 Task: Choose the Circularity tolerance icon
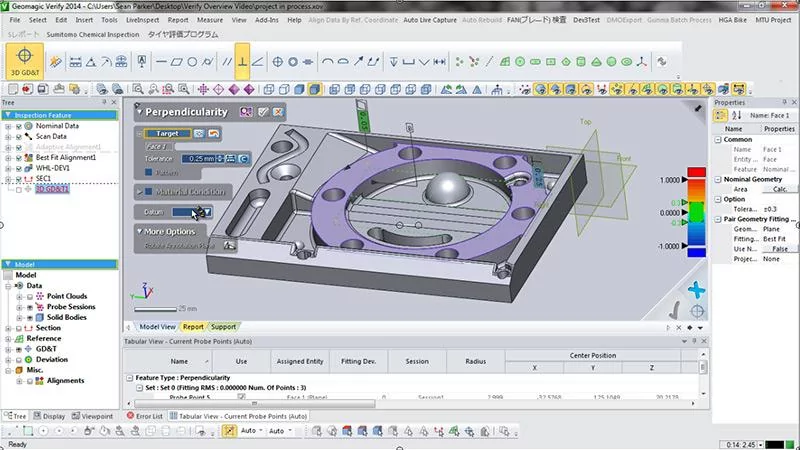193,62
